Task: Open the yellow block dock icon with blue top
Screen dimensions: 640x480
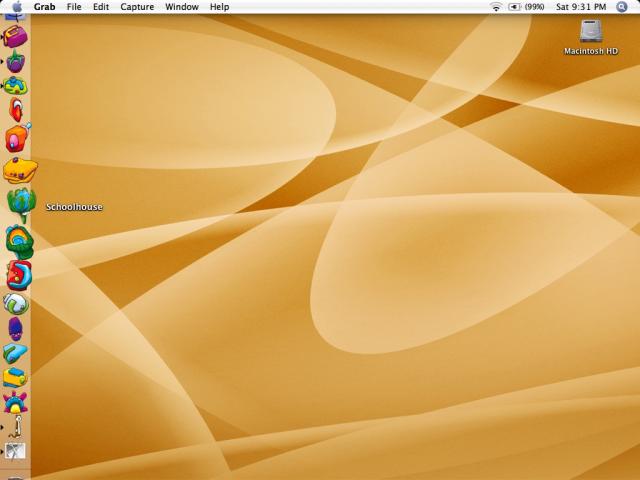Action: point(15,378)
